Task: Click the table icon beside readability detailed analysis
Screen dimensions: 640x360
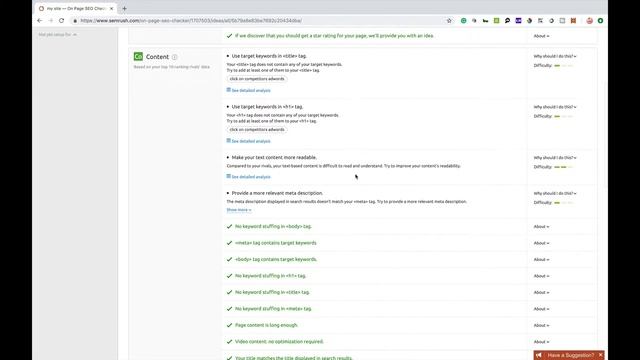Action: pos(229,176)
